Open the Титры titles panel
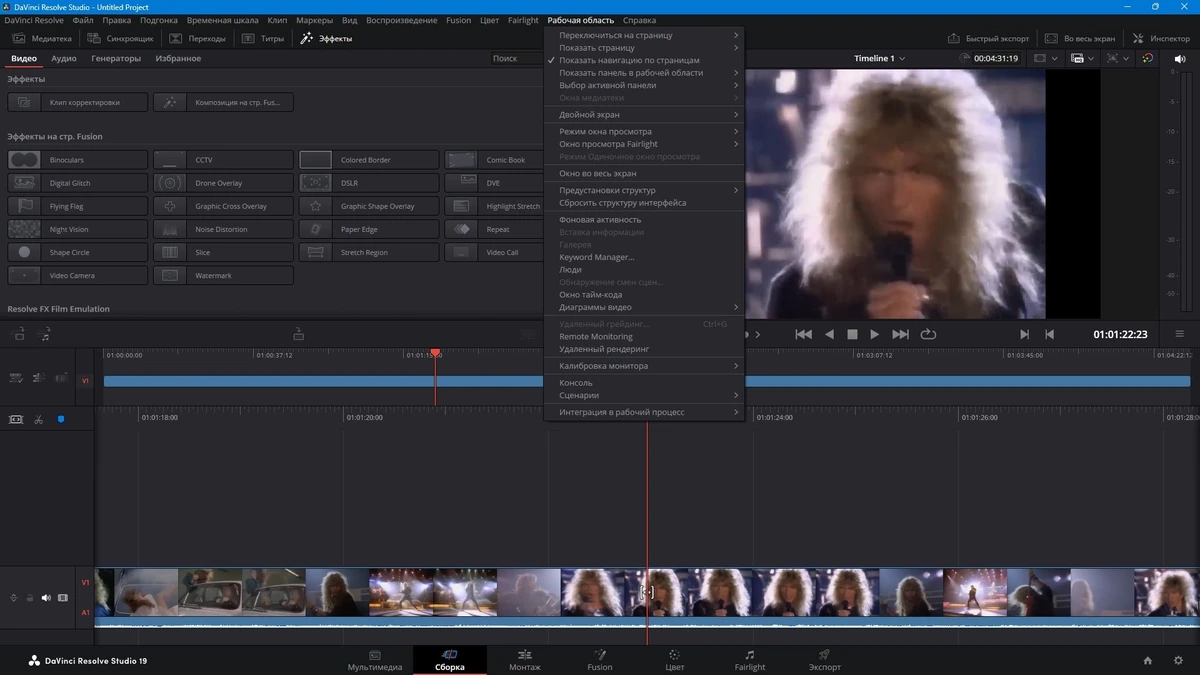Screen dimensions: 1200x675 point(263,38)
